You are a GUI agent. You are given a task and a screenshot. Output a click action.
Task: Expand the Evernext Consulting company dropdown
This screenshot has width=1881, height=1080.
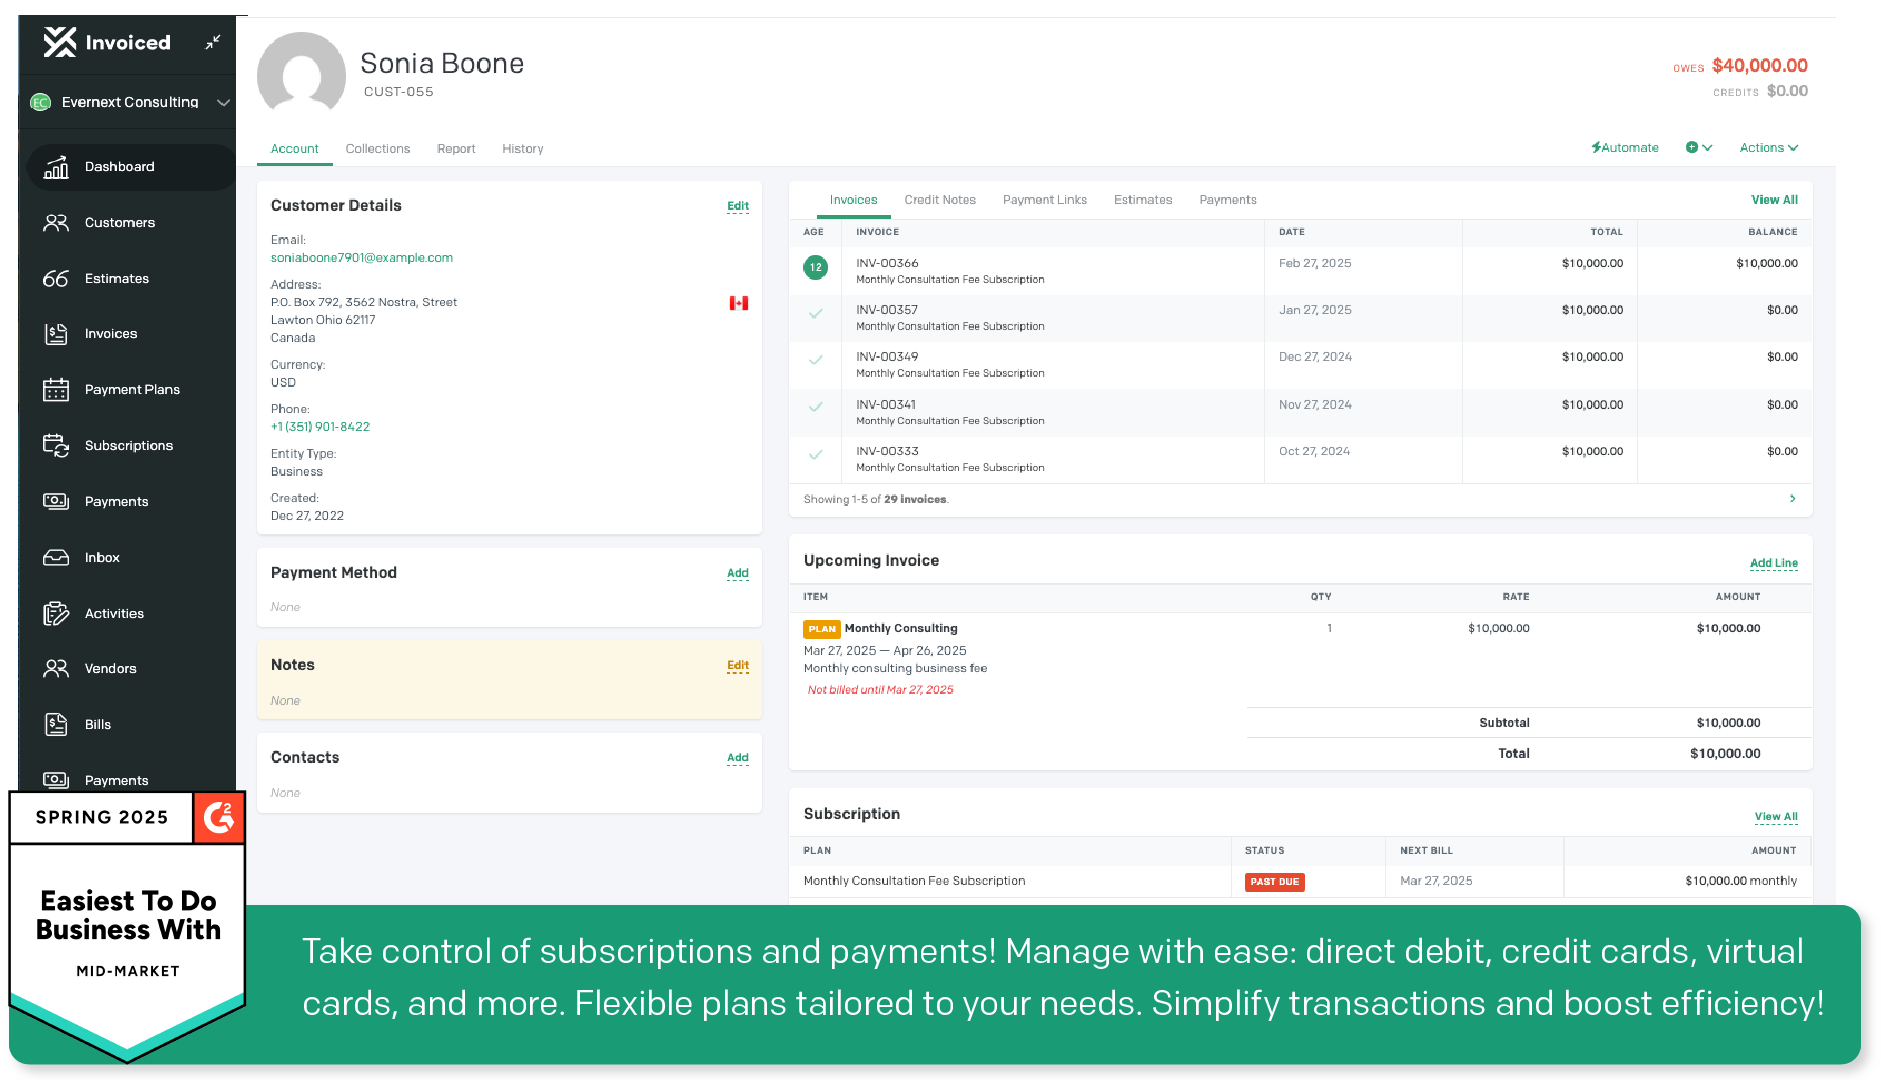point(223,102)
